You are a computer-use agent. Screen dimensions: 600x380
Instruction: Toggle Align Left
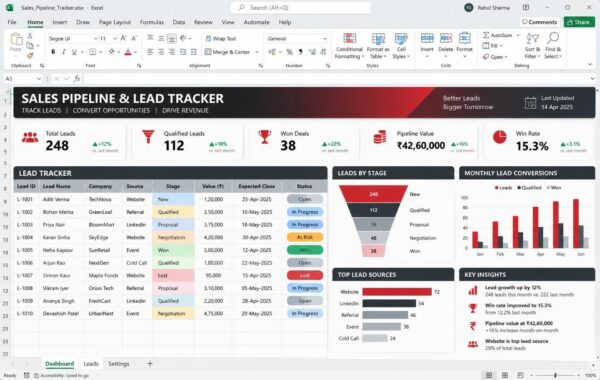[x=150, y=52]
